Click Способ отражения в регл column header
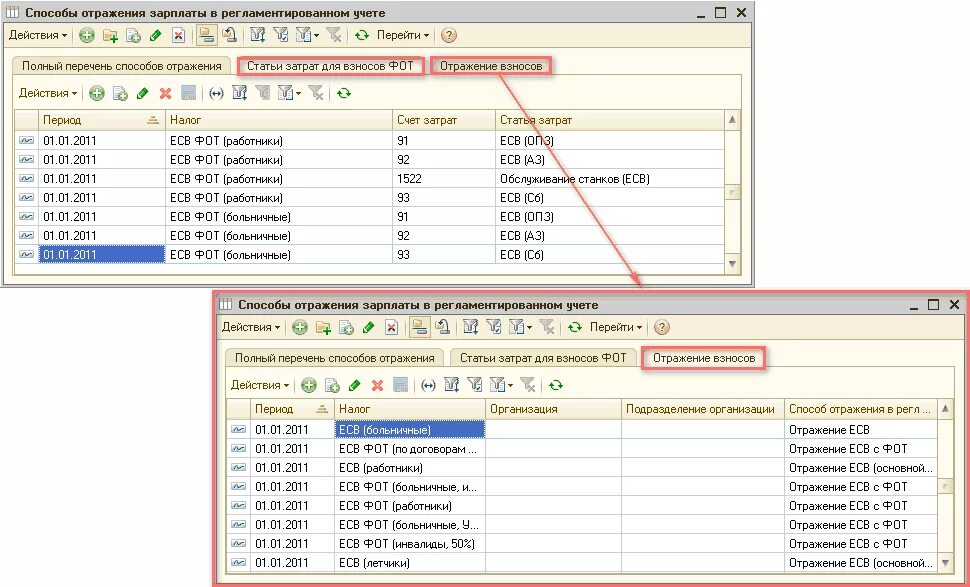This screenshot has width=970, height=587. point(861,409)
